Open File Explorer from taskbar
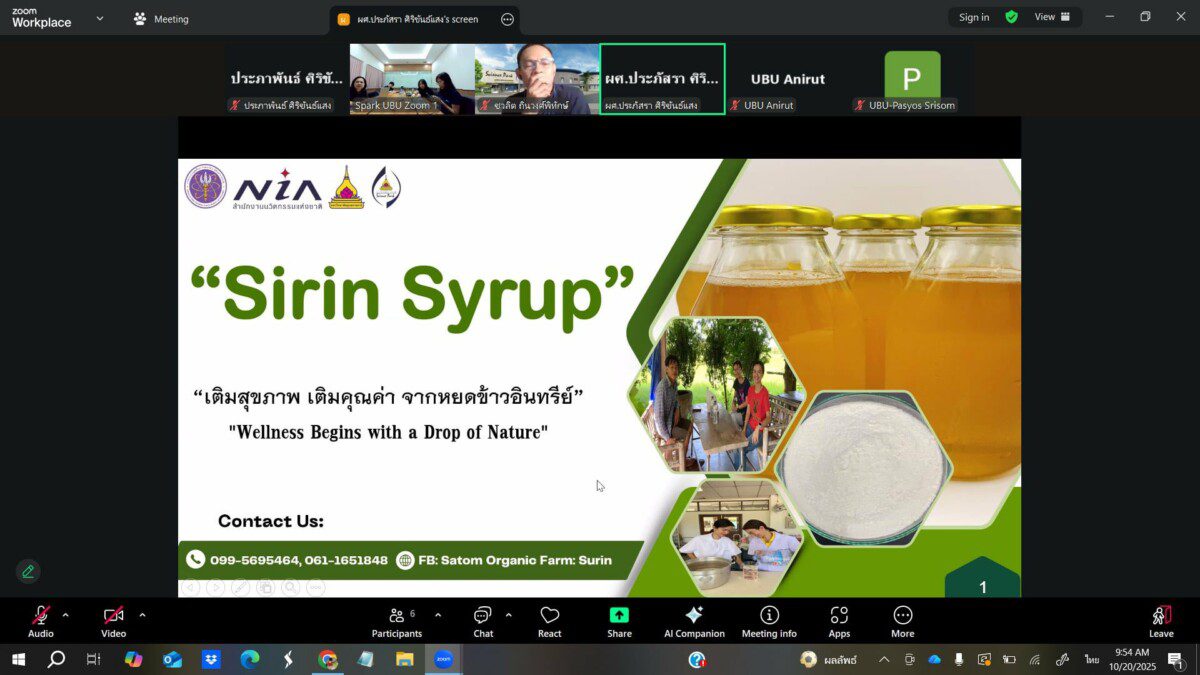1200x675 pixels. 405,659
